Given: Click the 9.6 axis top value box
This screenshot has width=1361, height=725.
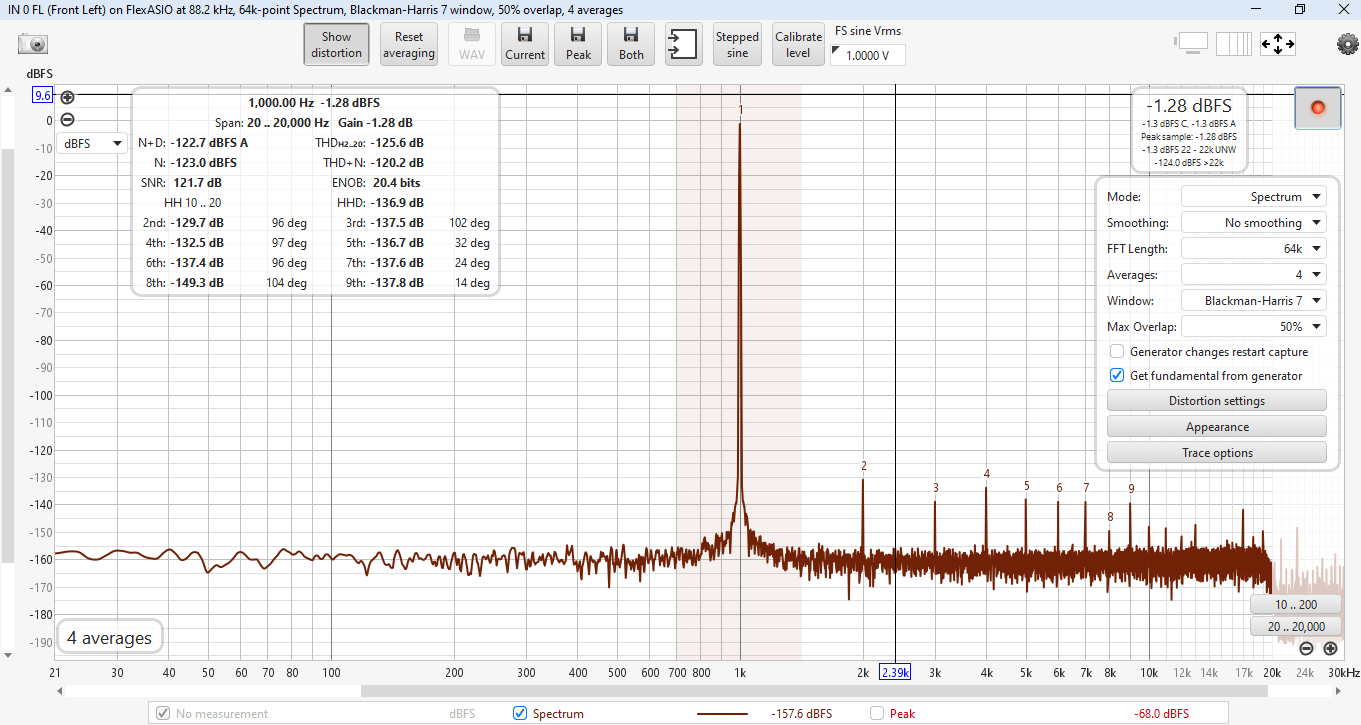Looking at the screenshot, I should coord(43,96).
